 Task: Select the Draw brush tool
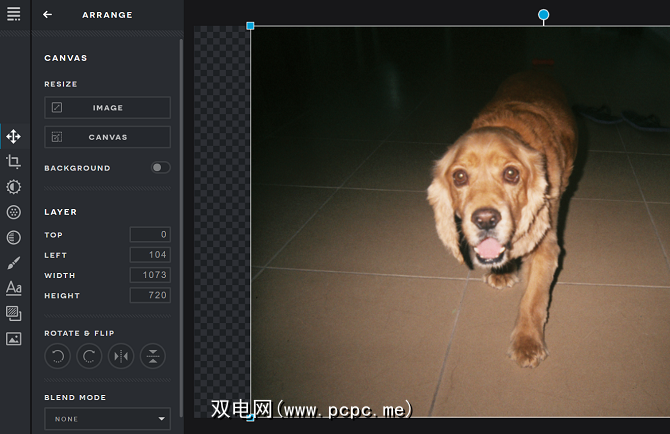[14, 263]
